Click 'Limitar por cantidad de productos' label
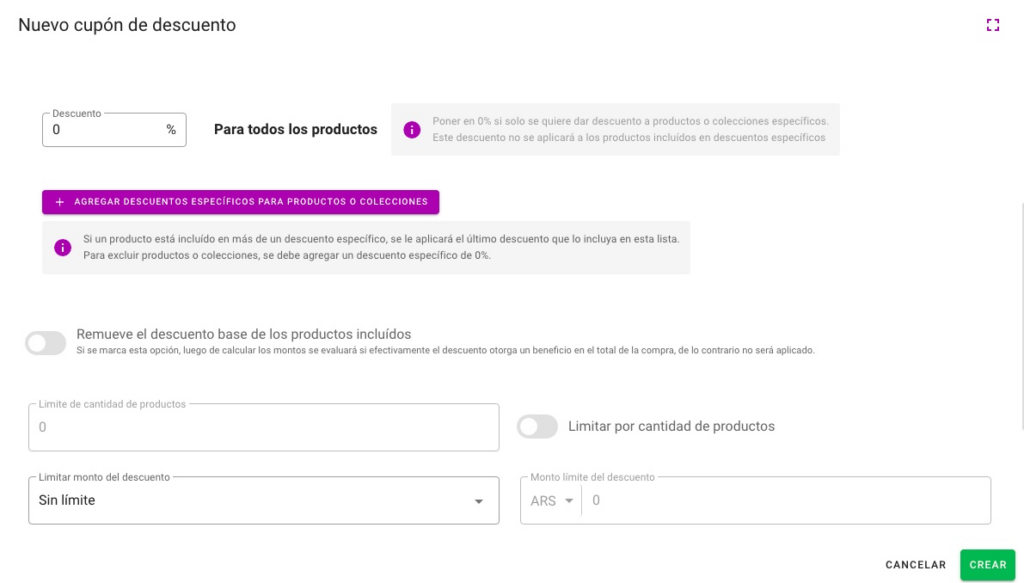1024x583 pixels. pyautogui.click(x=671, y=426)
